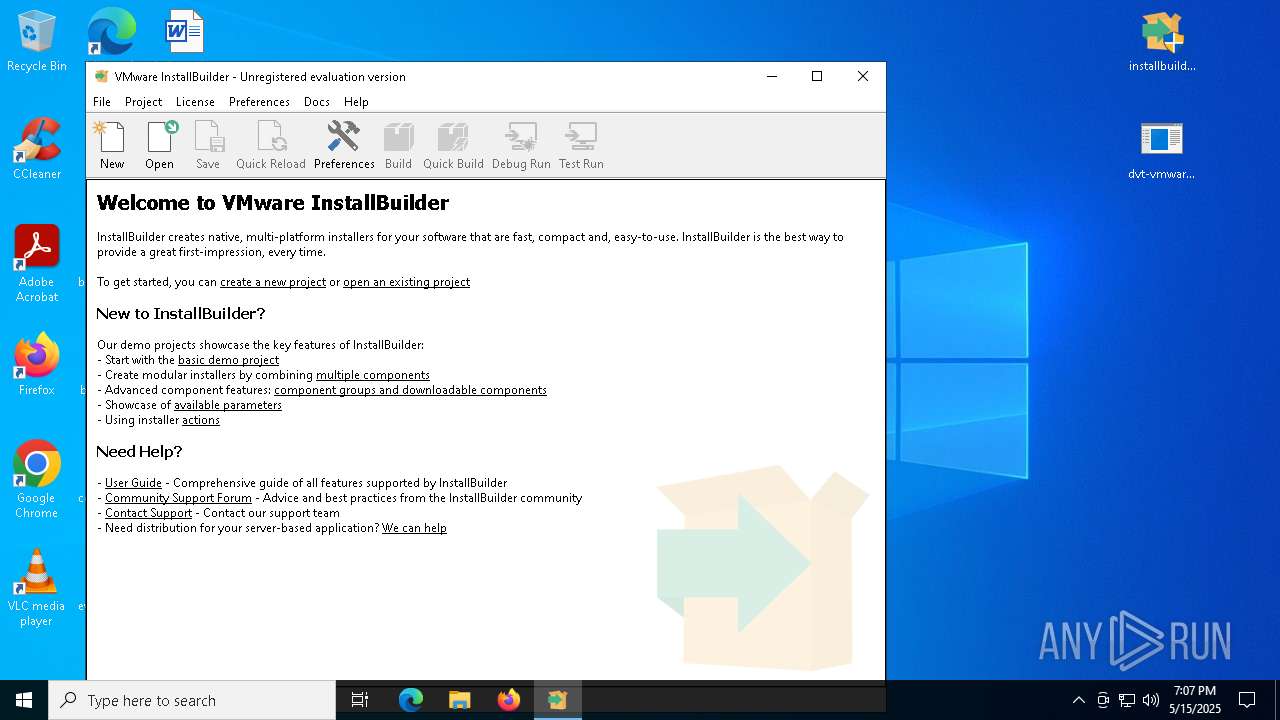Image resolution: width=1280 pixels, height=720 pixels.
Task: Open the volume control tray icon
Action: click(x=1151, y=700)
